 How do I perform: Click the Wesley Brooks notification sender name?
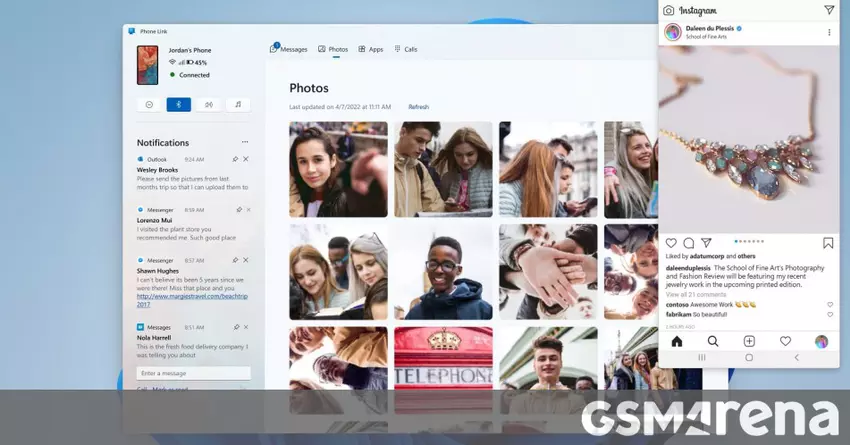click(157, 170)
